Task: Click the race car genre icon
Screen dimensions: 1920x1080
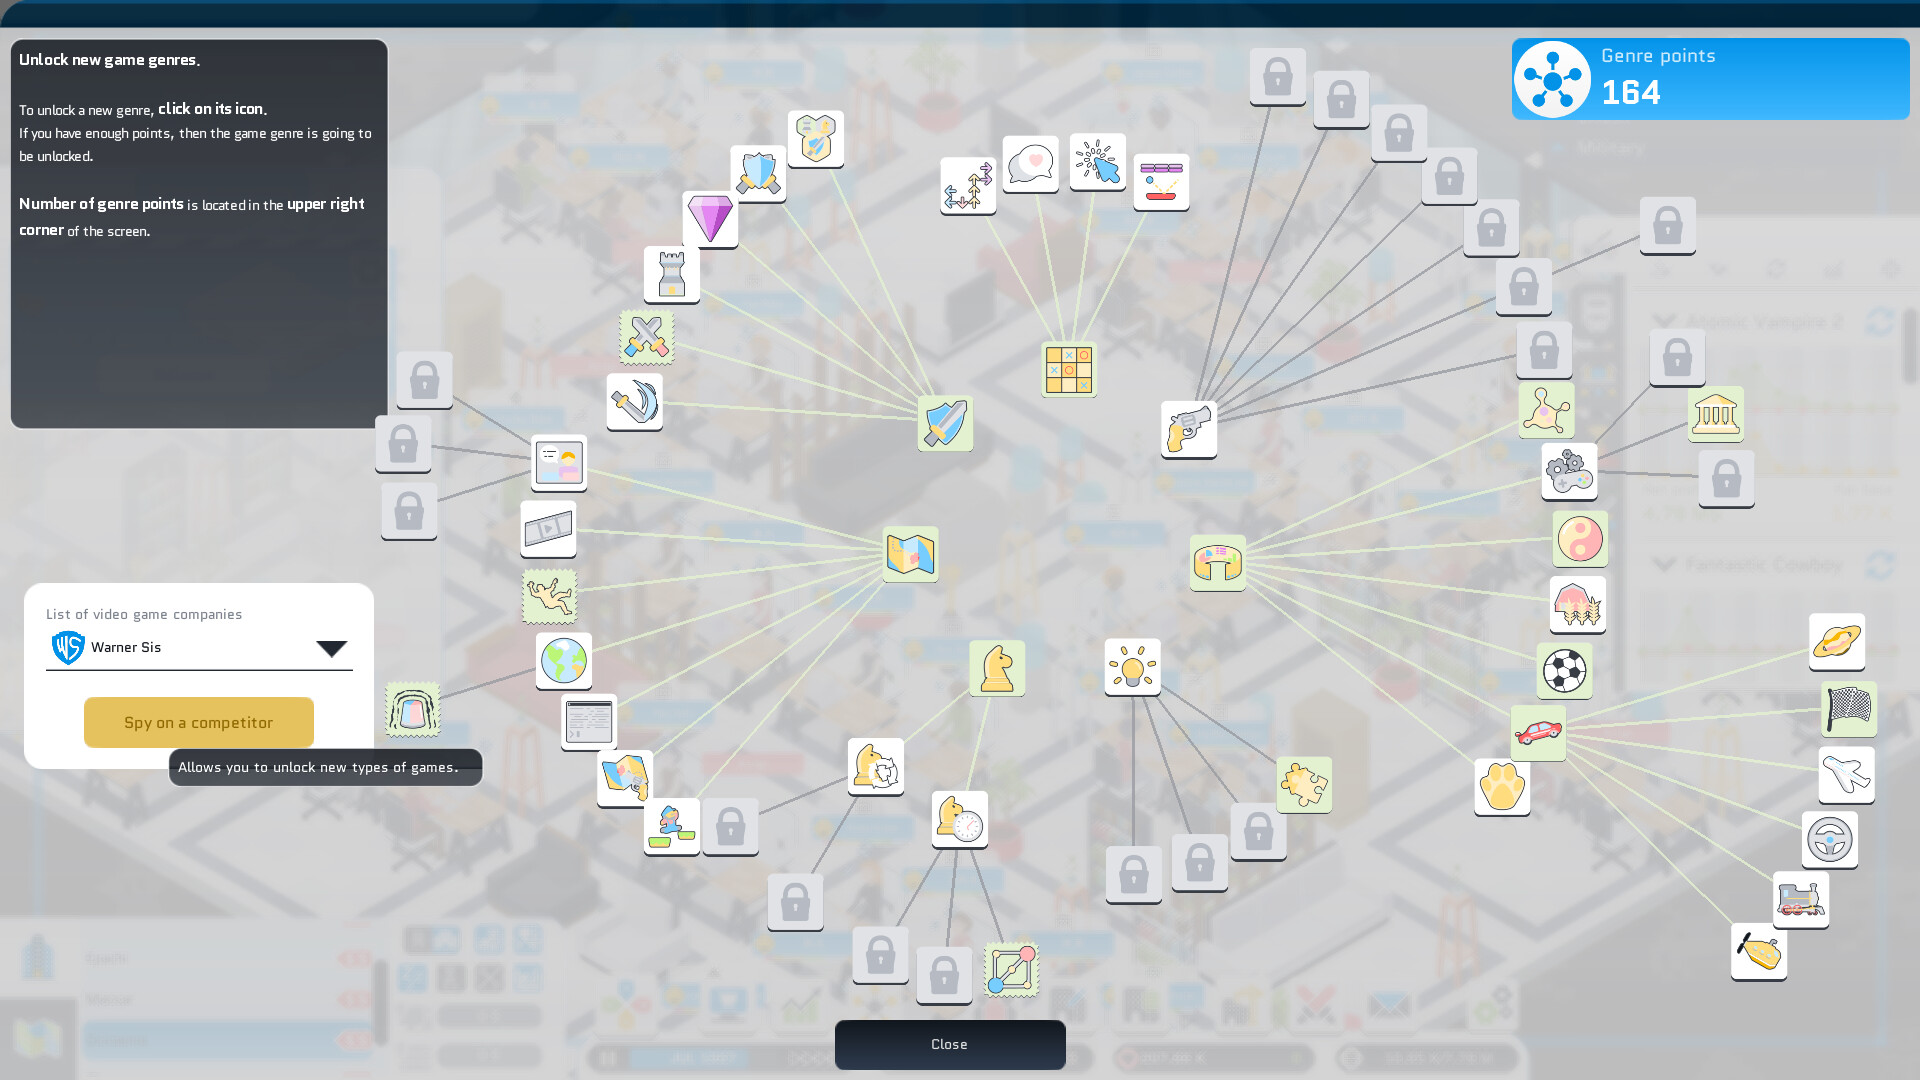Action: 1536,731
